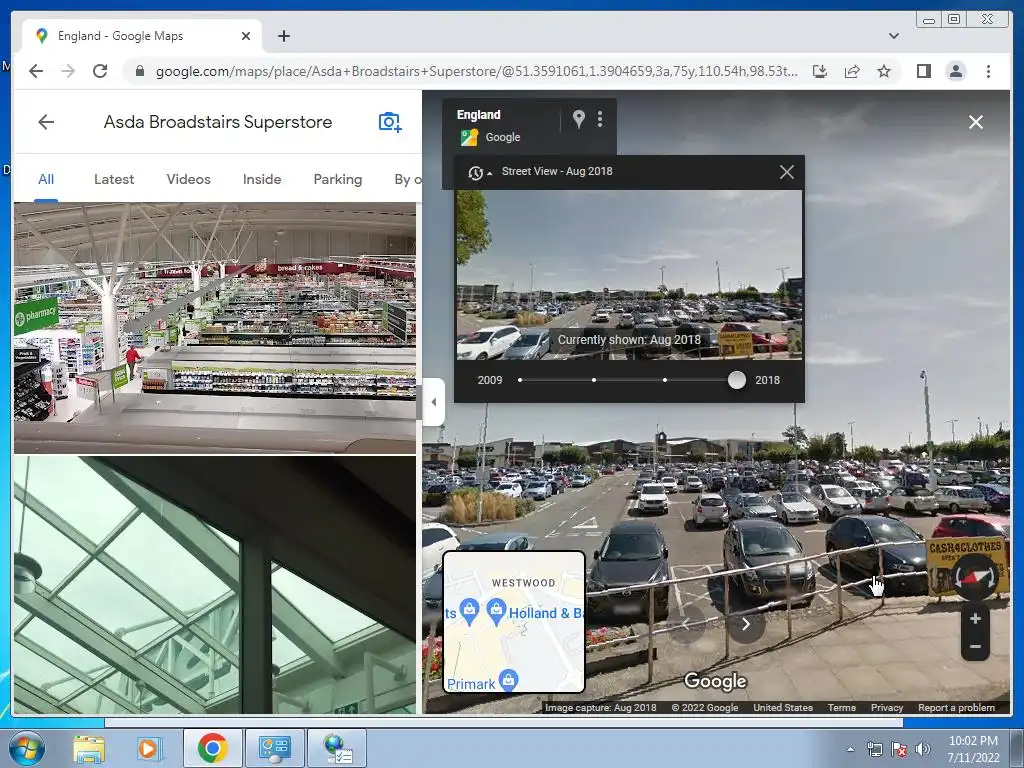The height and width of the screenshot is (768, 1024).
Task: Go back in Chrome browser history
Action: coord(36,71)
